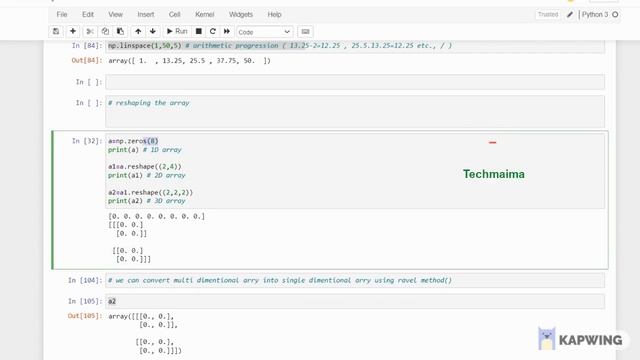This screenshot has height=360, width=640.
Task: Click the print(a2) # 3D array line
Action: (x=147, y=201)
